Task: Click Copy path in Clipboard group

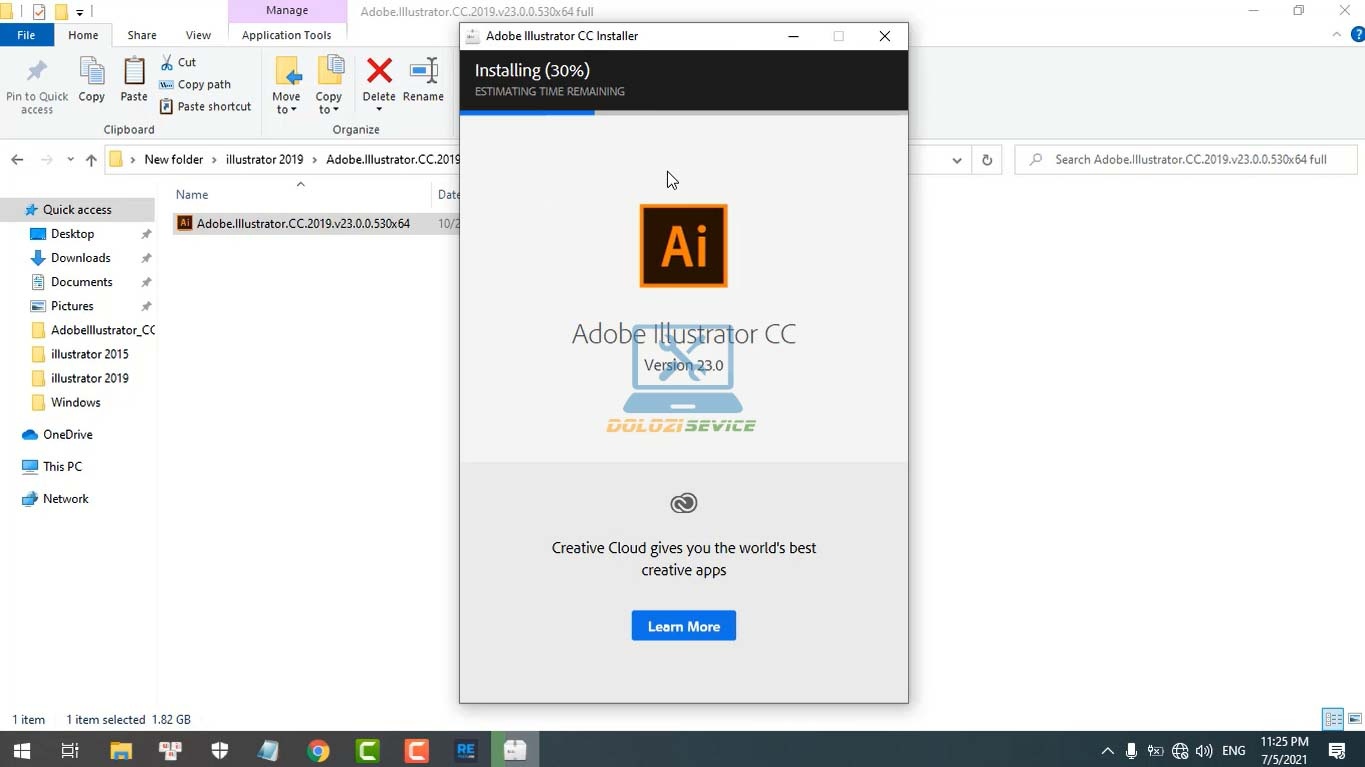Action: pyautogui.click(x=203, y=85)
